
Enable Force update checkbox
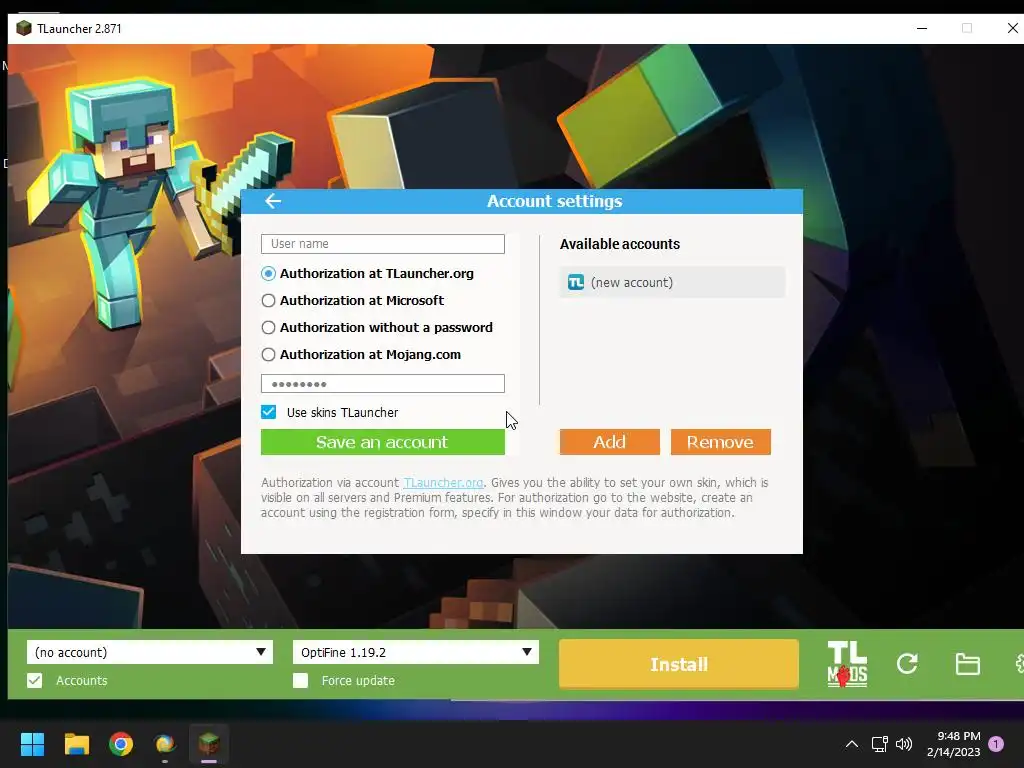[x=300, y=680]
